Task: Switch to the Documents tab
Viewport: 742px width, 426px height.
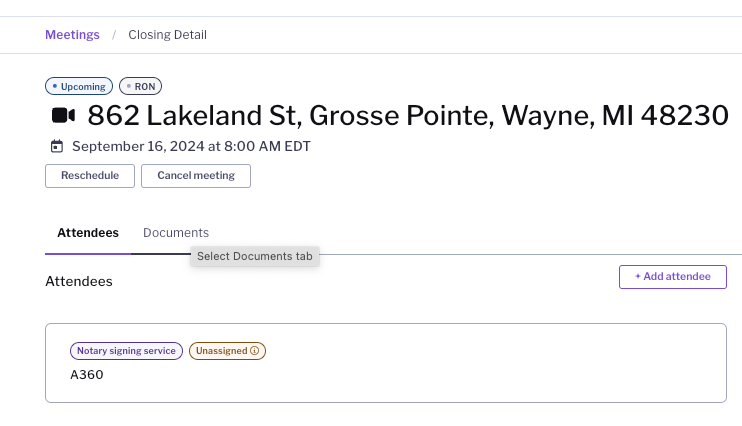Action: 176,233
